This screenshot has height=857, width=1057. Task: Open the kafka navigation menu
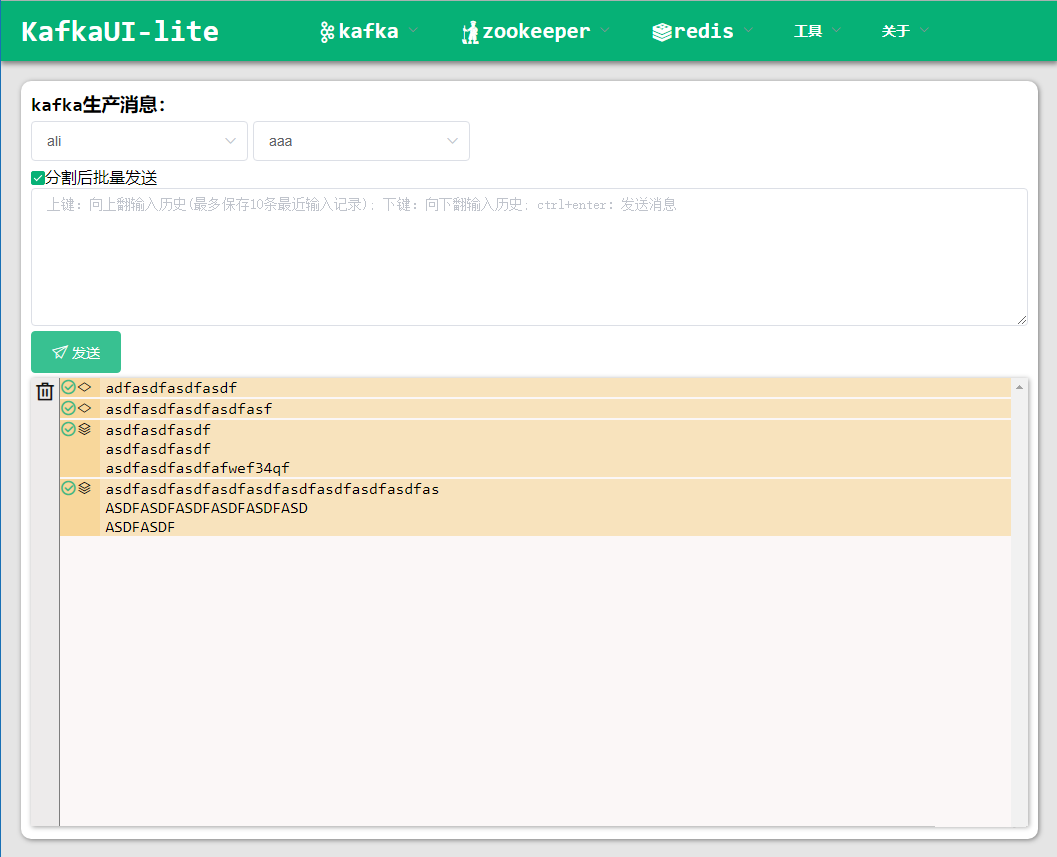[x=368, y=31]
